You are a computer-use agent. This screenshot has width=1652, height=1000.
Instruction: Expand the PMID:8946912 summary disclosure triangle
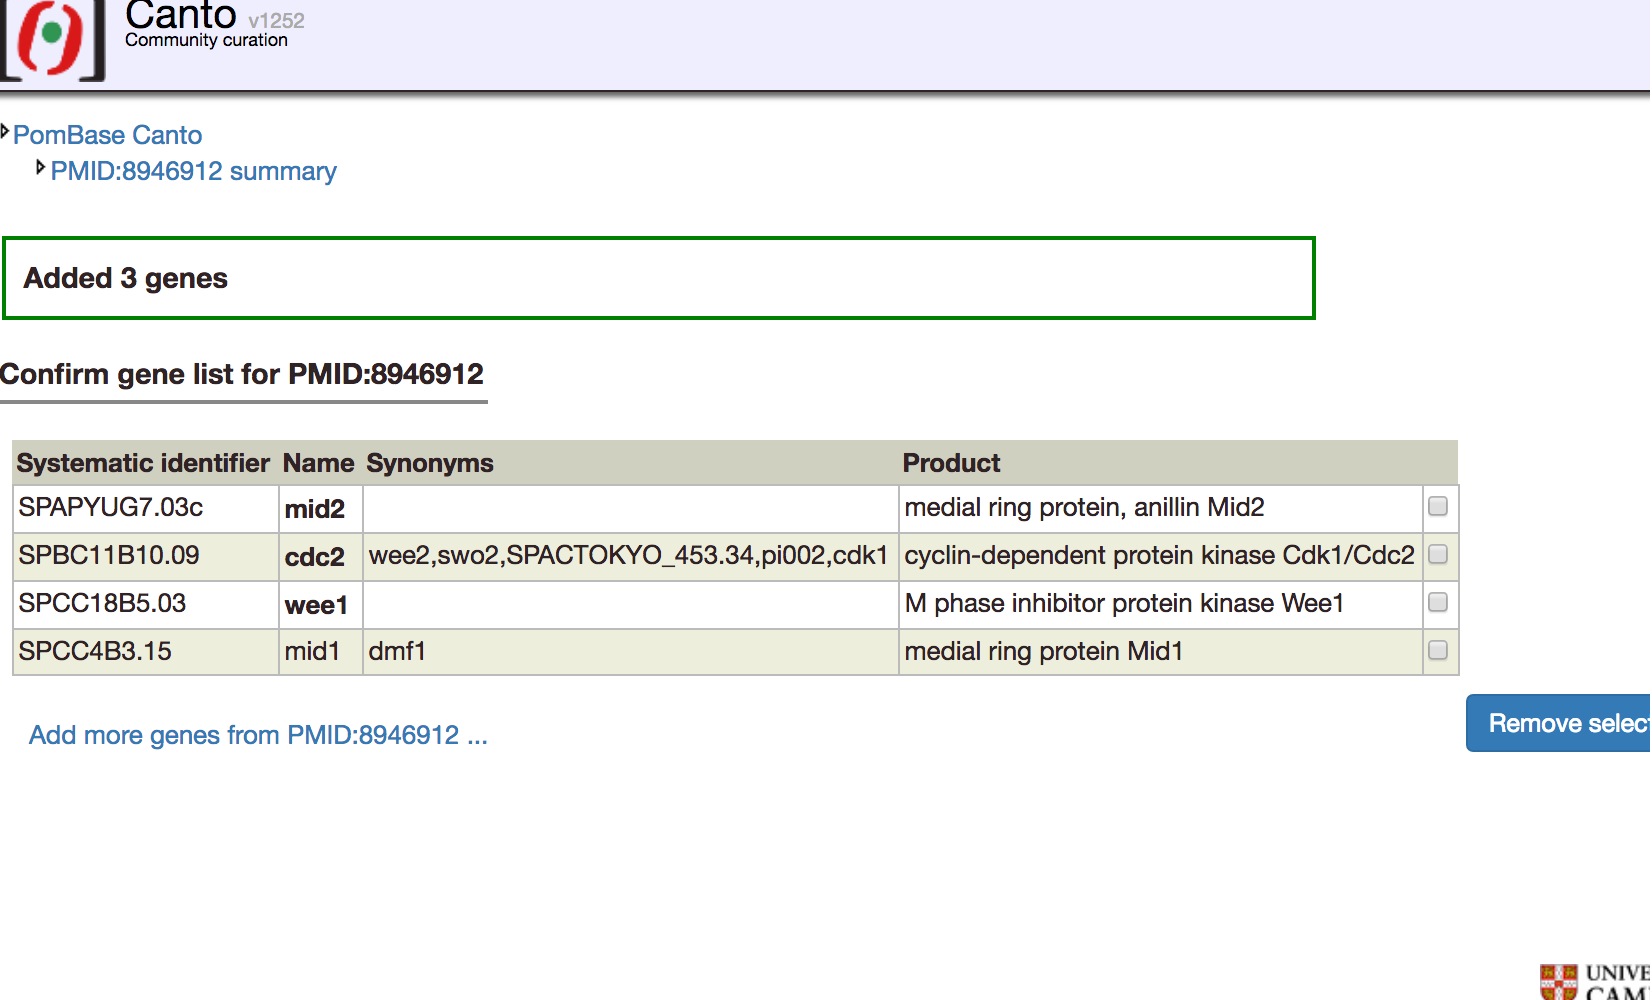[x=42, y=167]
